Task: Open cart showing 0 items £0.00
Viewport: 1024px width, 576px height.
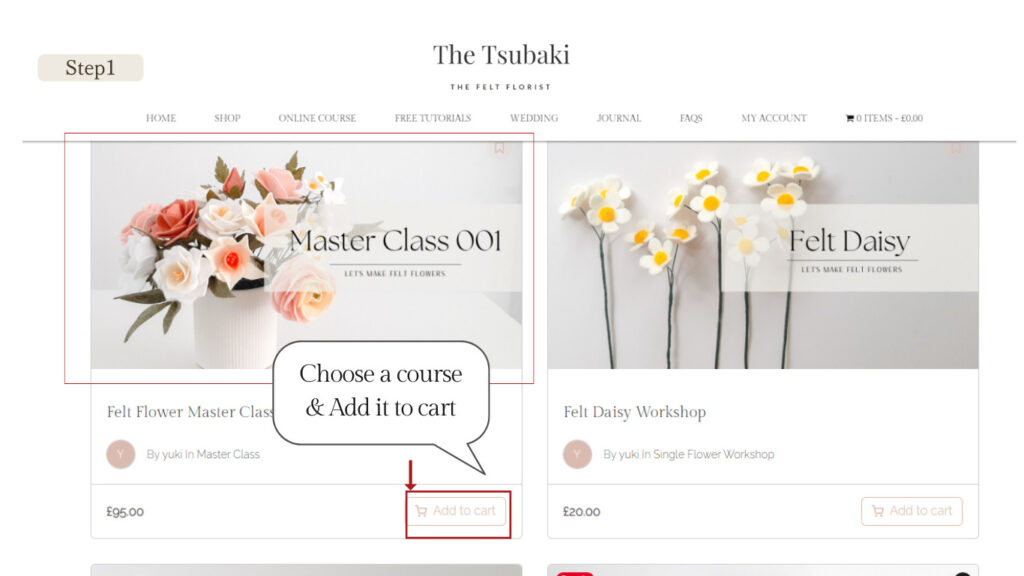Action: tap(884, 118)
